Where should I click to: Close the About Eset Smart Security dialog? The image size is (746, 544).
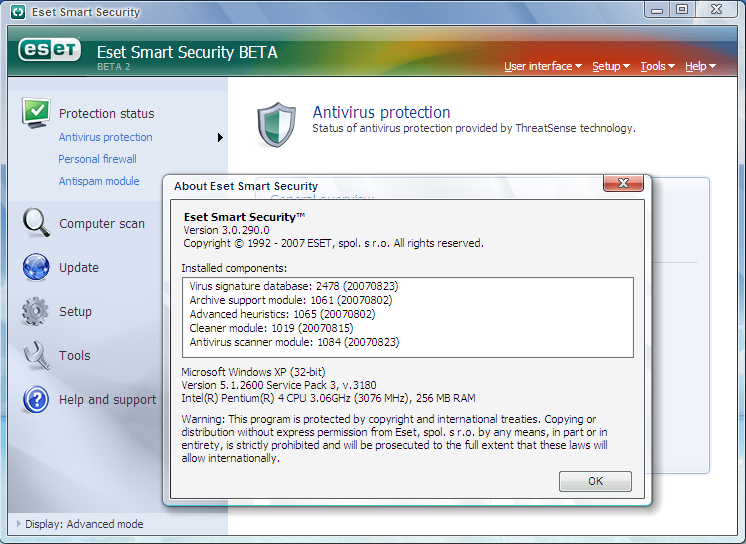tap(622, 184)
